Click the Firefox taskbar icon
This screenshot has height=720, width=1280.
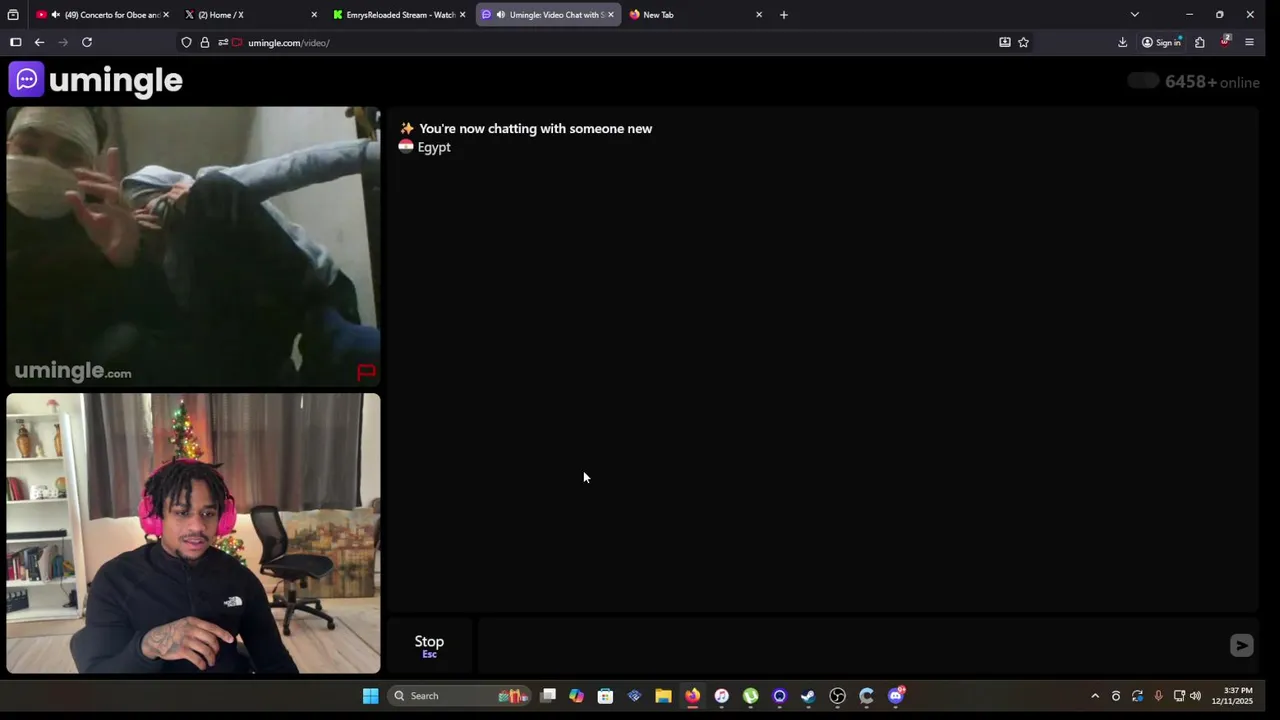tap(692, 696)
